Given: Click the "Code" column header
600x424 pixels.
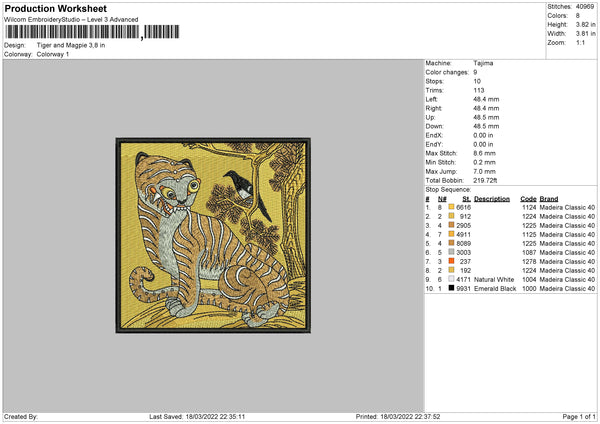Looking at the screenshot, I should click(528, 199).
